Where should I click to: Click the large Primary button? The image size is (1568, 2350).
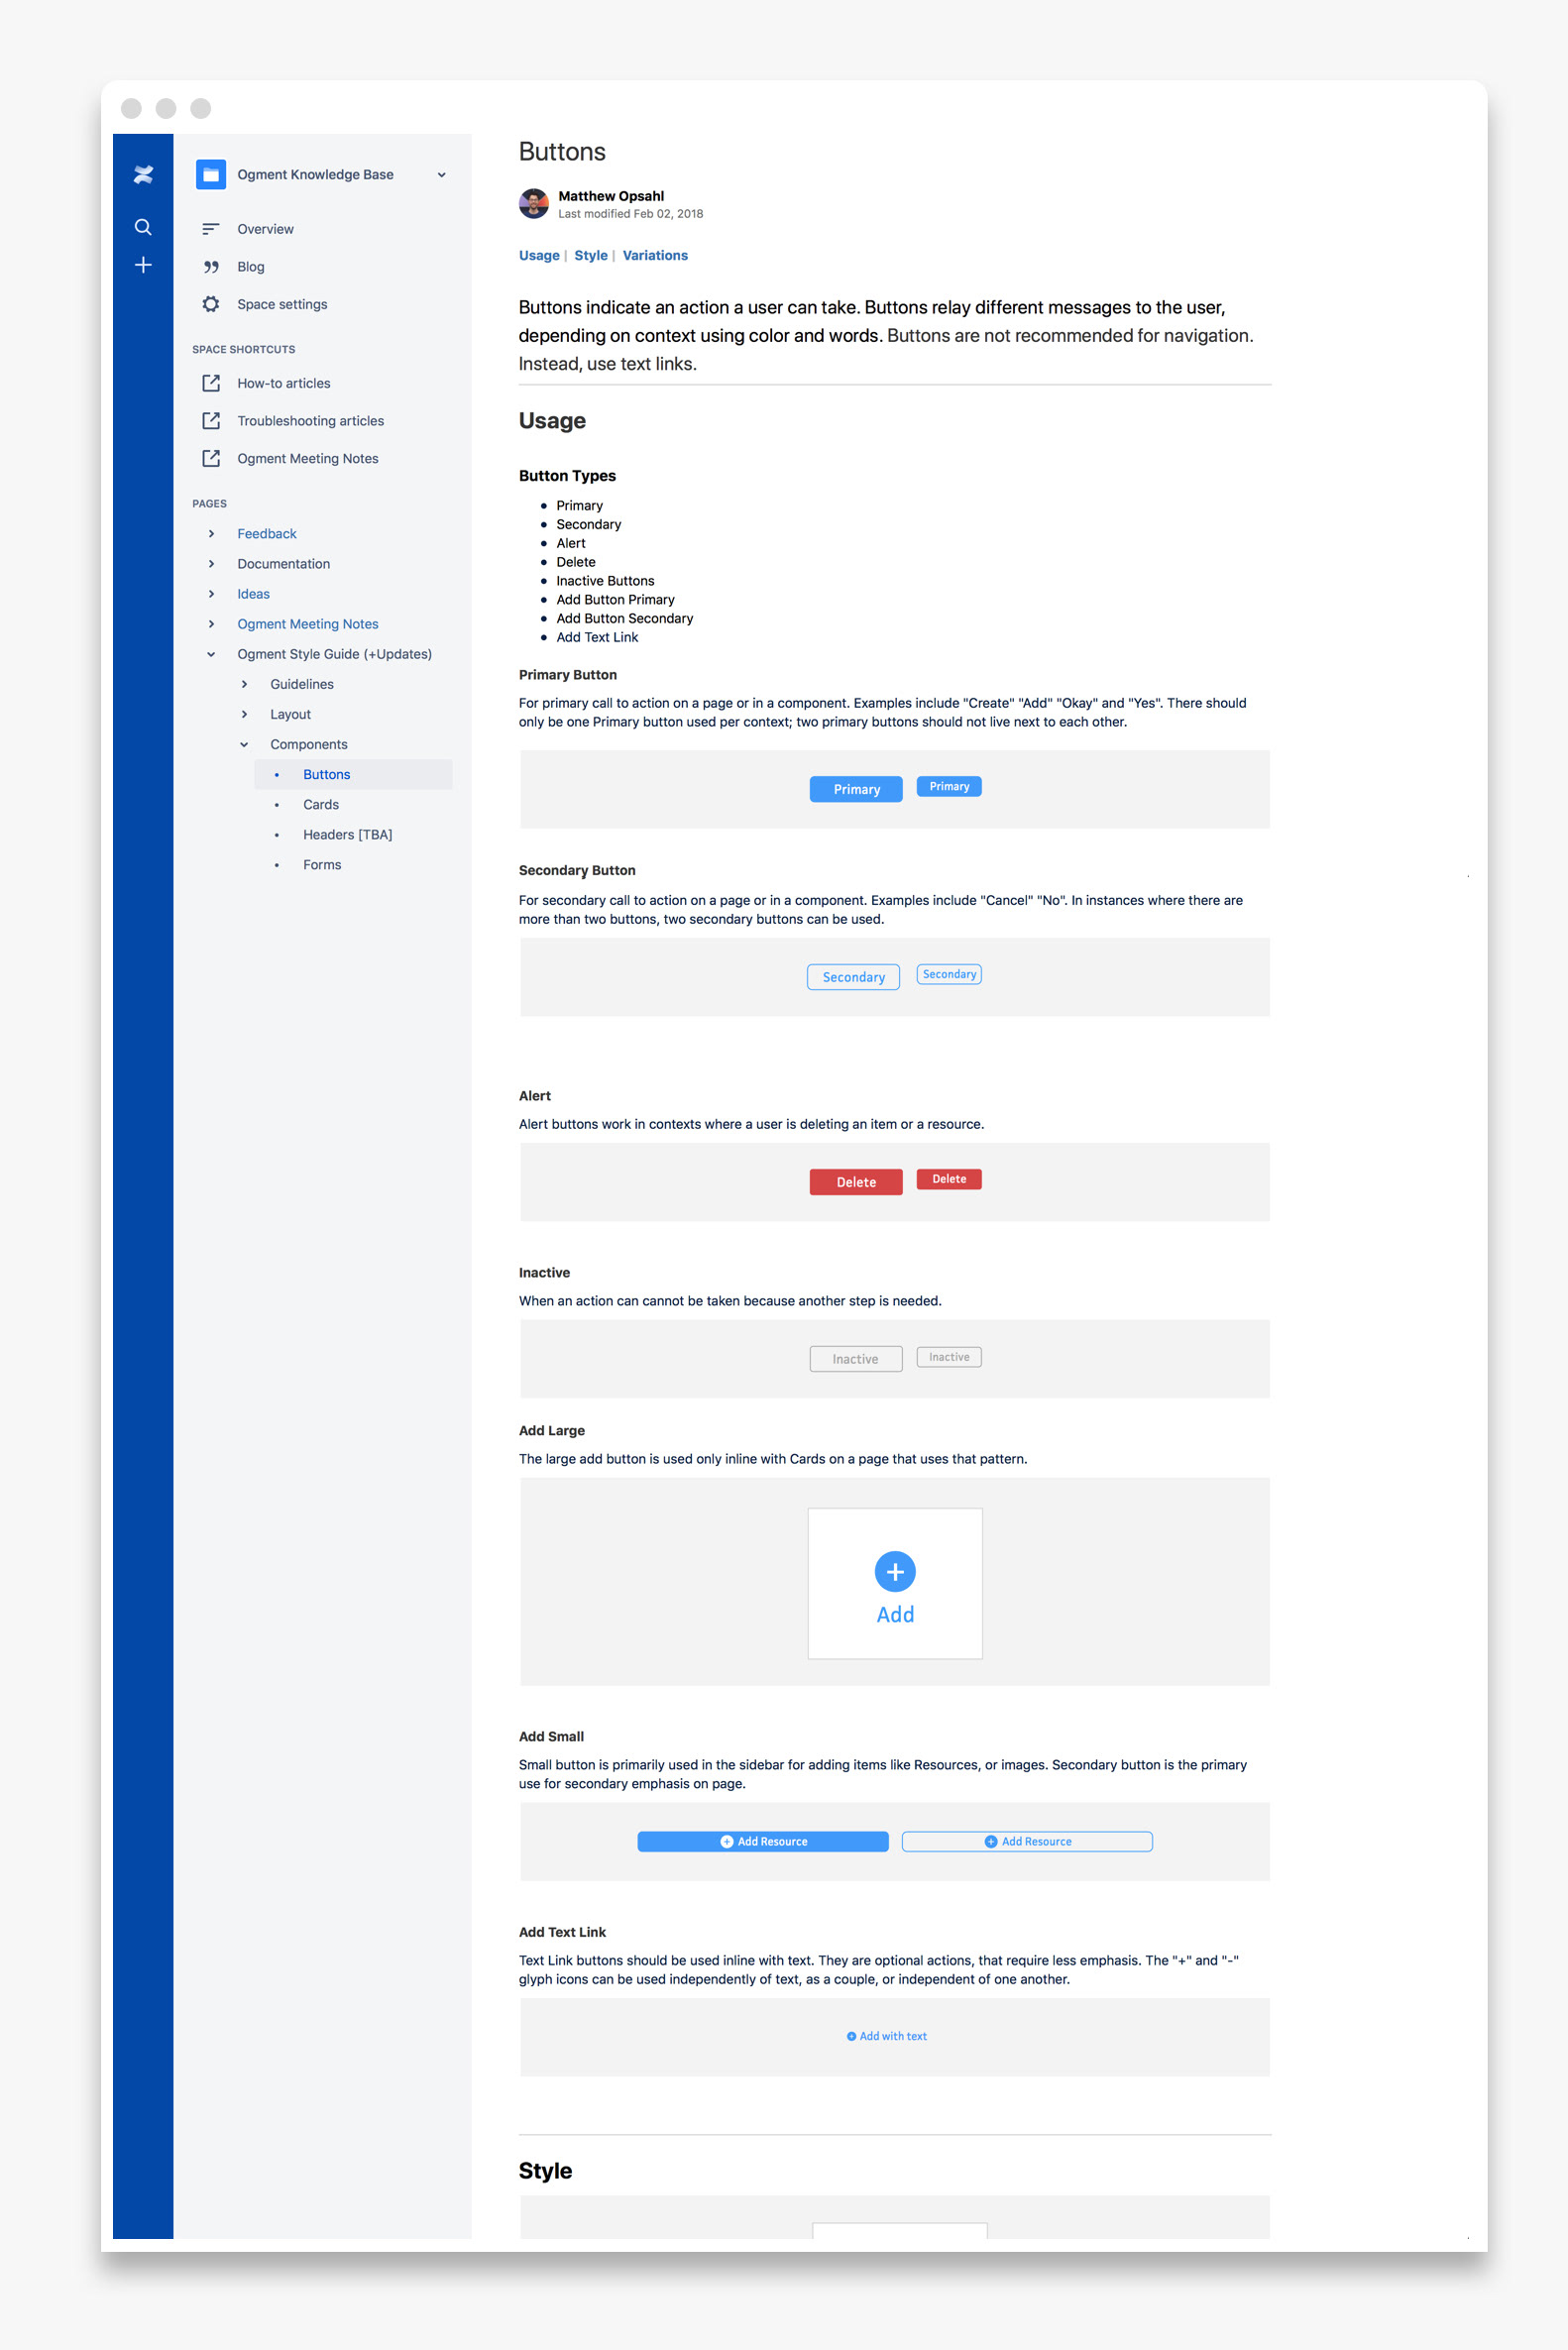point(856,789)
